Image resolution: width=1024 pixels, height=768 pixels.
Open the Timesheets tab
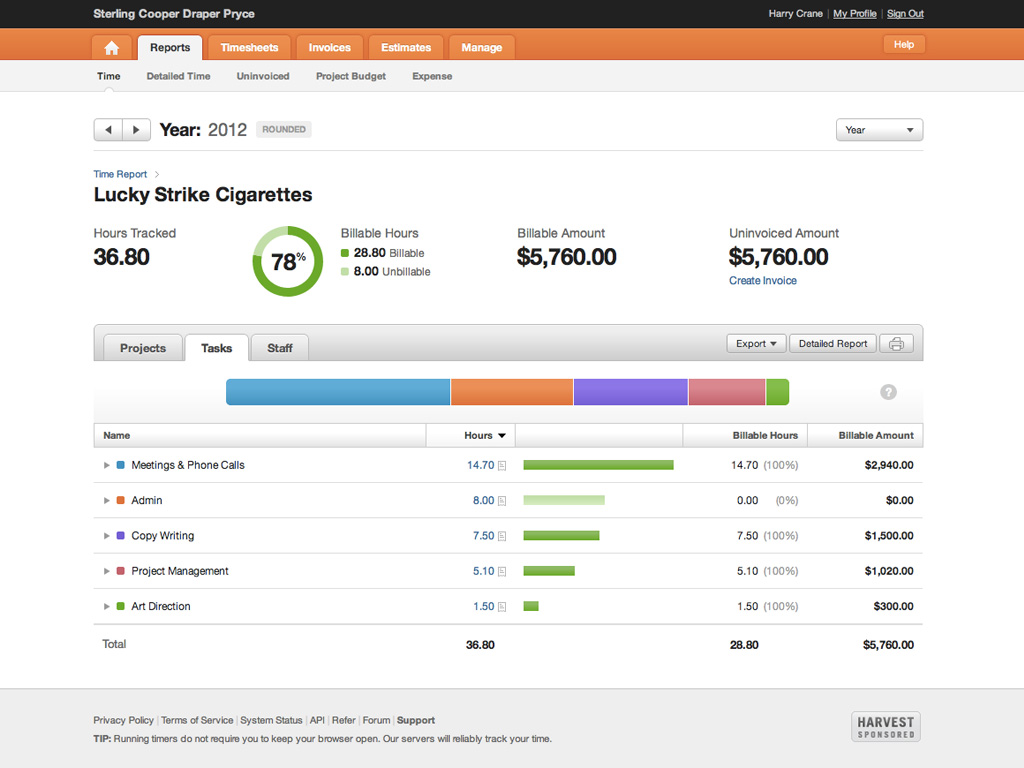click(x=249, y=48)
